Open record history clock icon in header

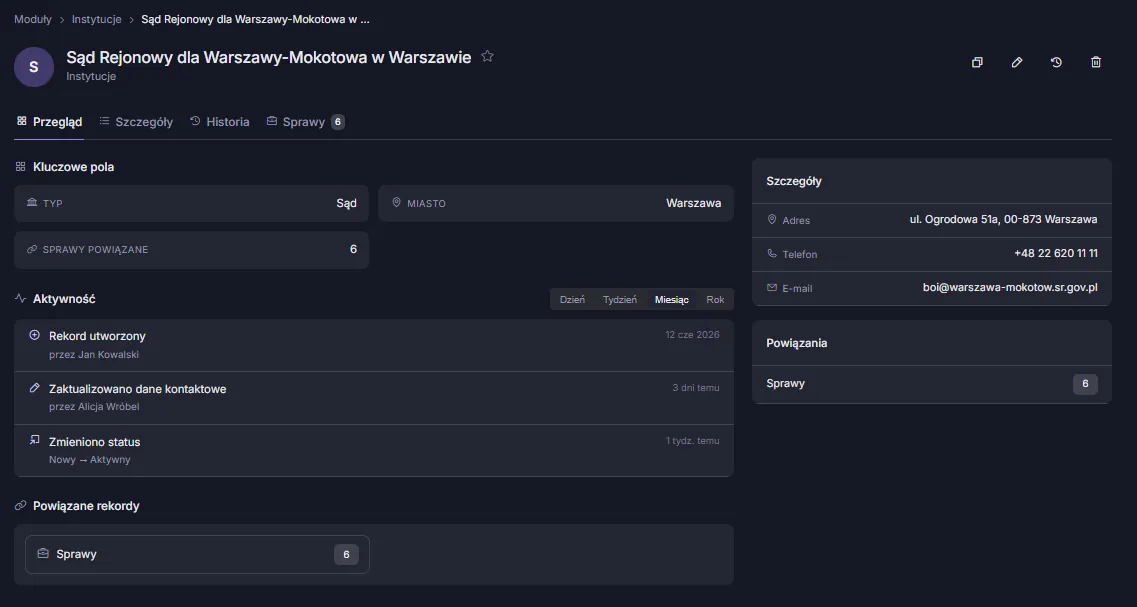[x=1057, y=62]
